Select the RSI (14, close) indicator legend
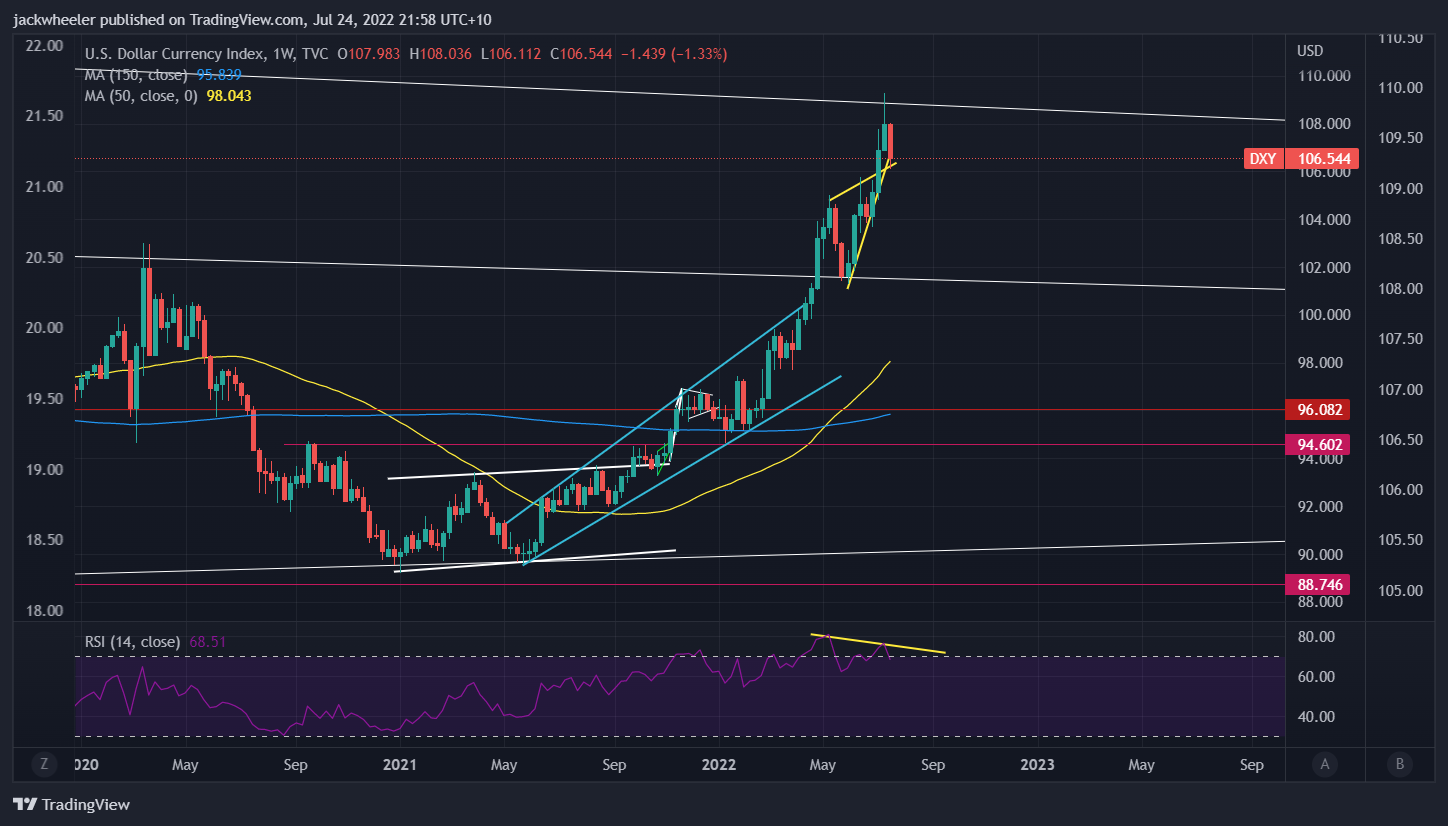Image resolution: width=1448 pixels, height=826 pixels. 133,642
